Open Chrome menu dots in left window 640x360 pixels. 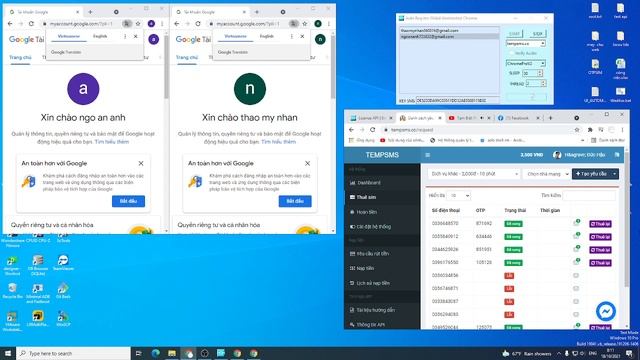(x=162, y=24)
